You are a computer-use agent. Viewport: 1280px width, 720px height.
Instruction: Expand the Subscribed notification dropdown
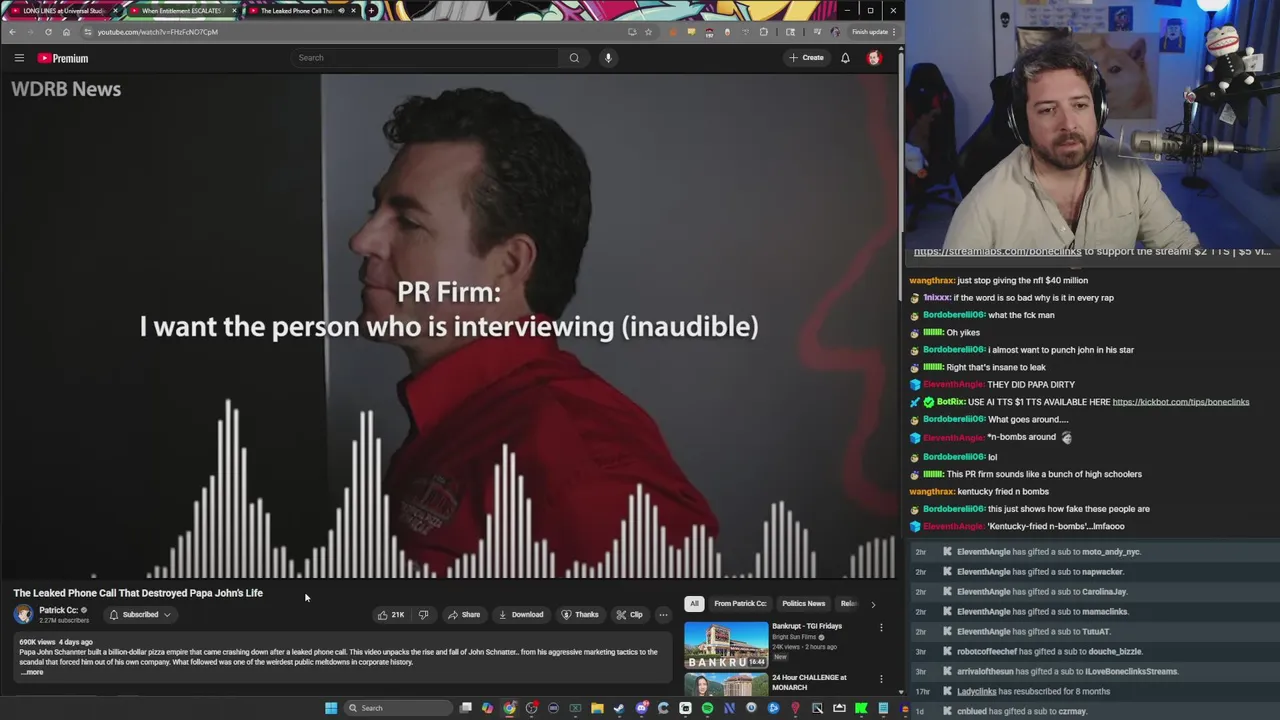140,615
